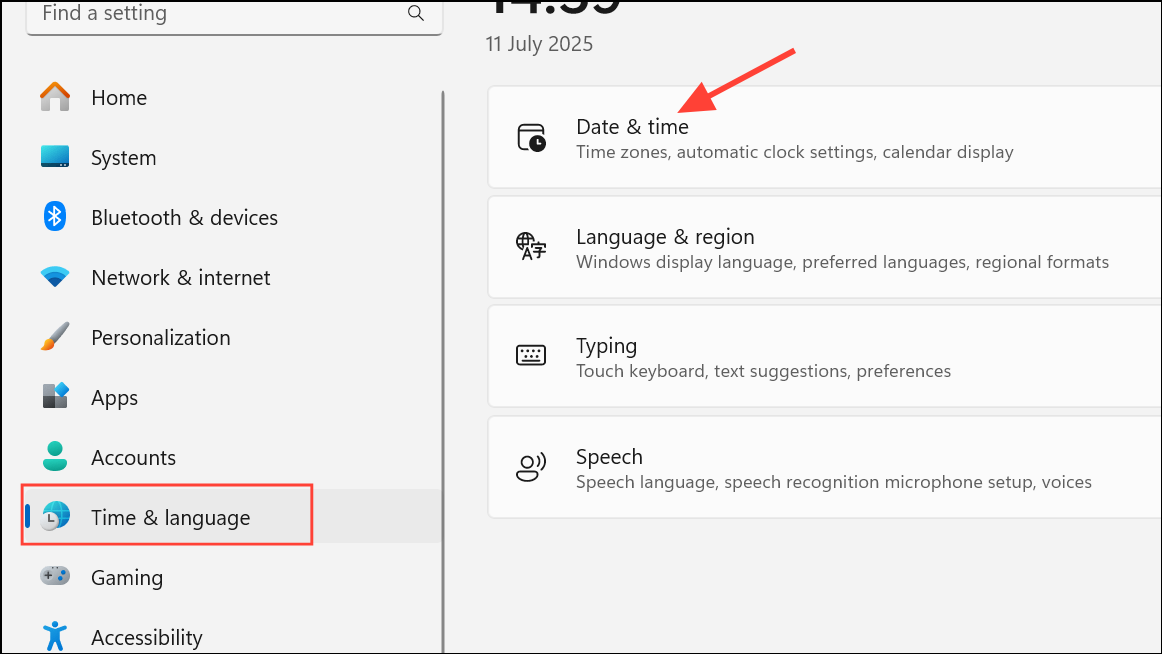Click the Network Wi-Fi icon
The width and height of the screenshot is (1162, 654).
[55, 277]
